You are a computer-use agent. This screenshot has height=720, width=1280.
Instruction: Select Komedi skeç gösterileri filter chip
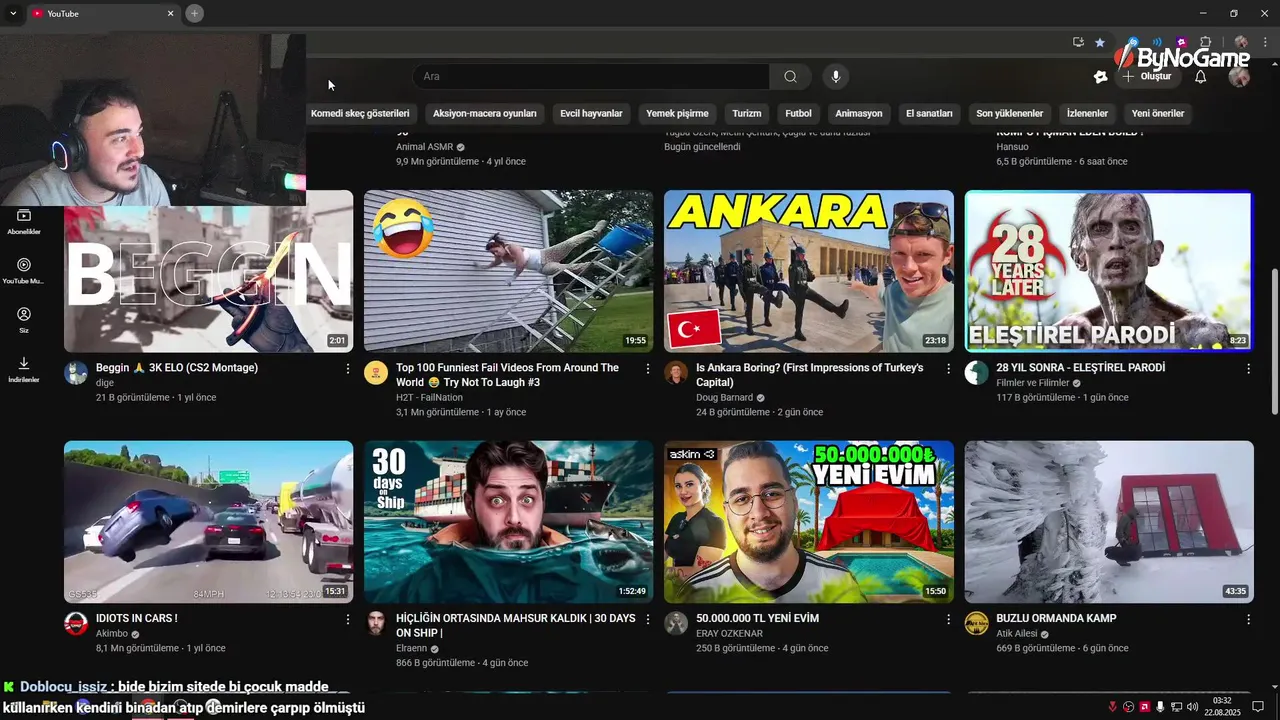coord(360,113)
